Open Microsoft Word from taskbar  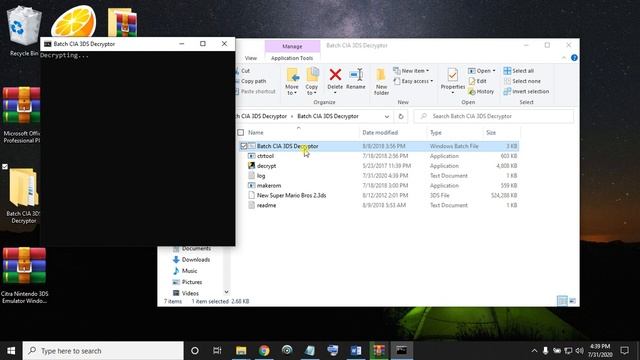point(356,351)
